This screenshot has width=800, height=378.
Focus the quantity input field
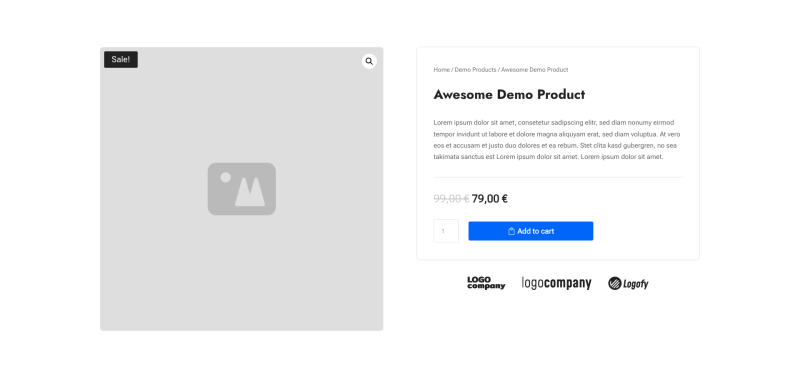point(446,231)
